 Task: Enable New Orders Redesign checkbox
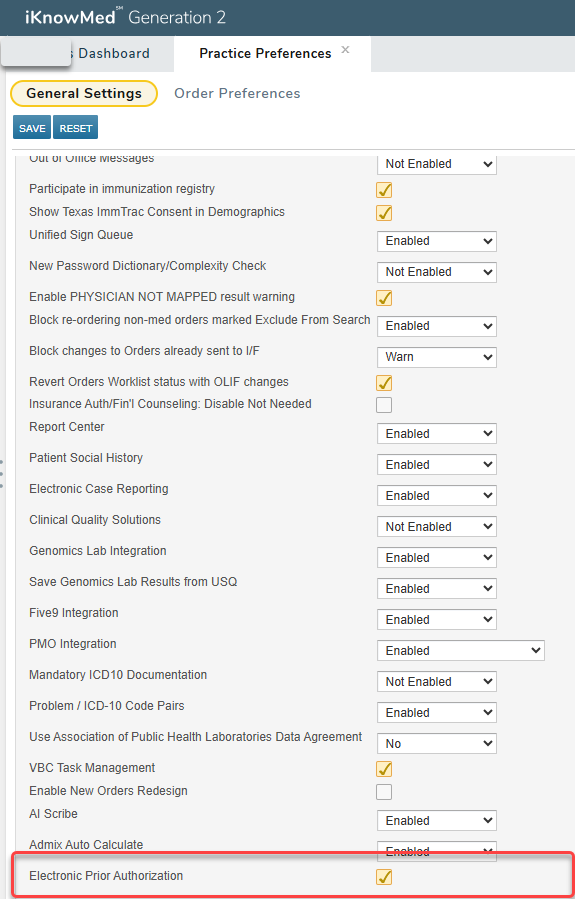pyautogui.click(x=384, y=792)
